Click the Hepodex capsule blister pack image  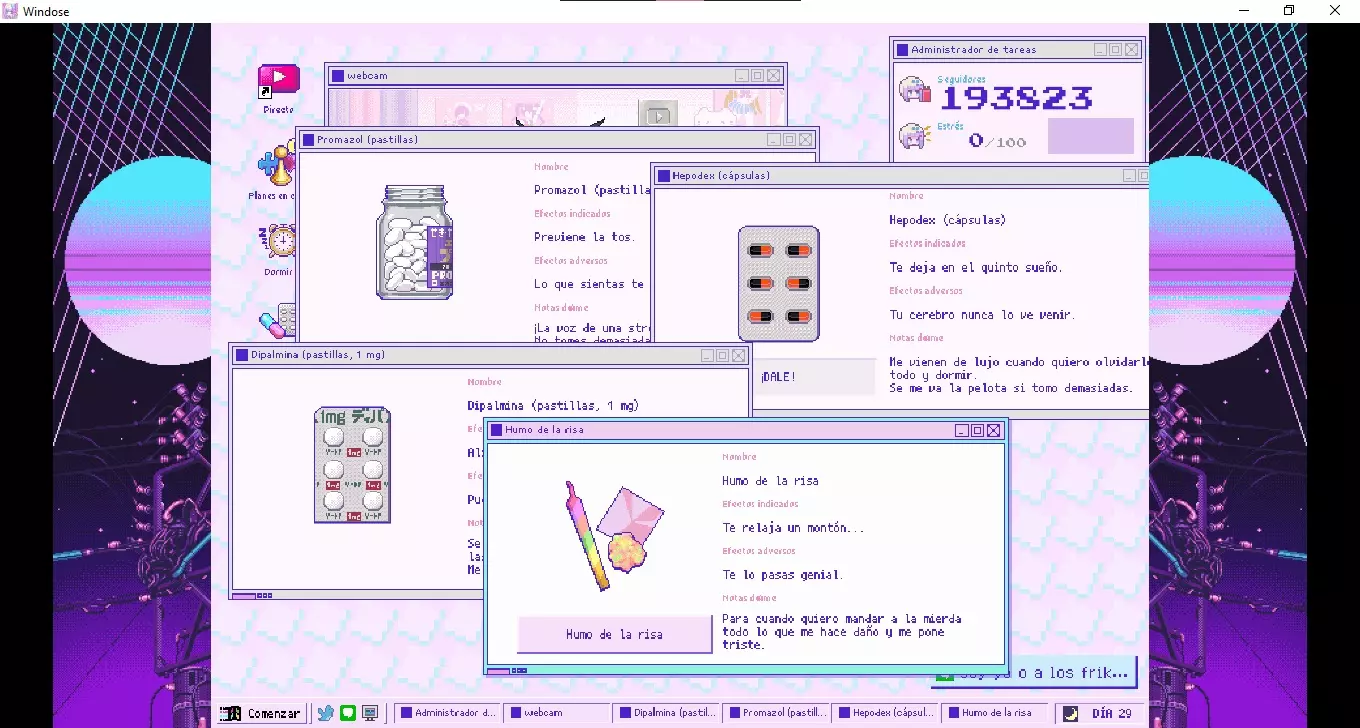[778, 284]
